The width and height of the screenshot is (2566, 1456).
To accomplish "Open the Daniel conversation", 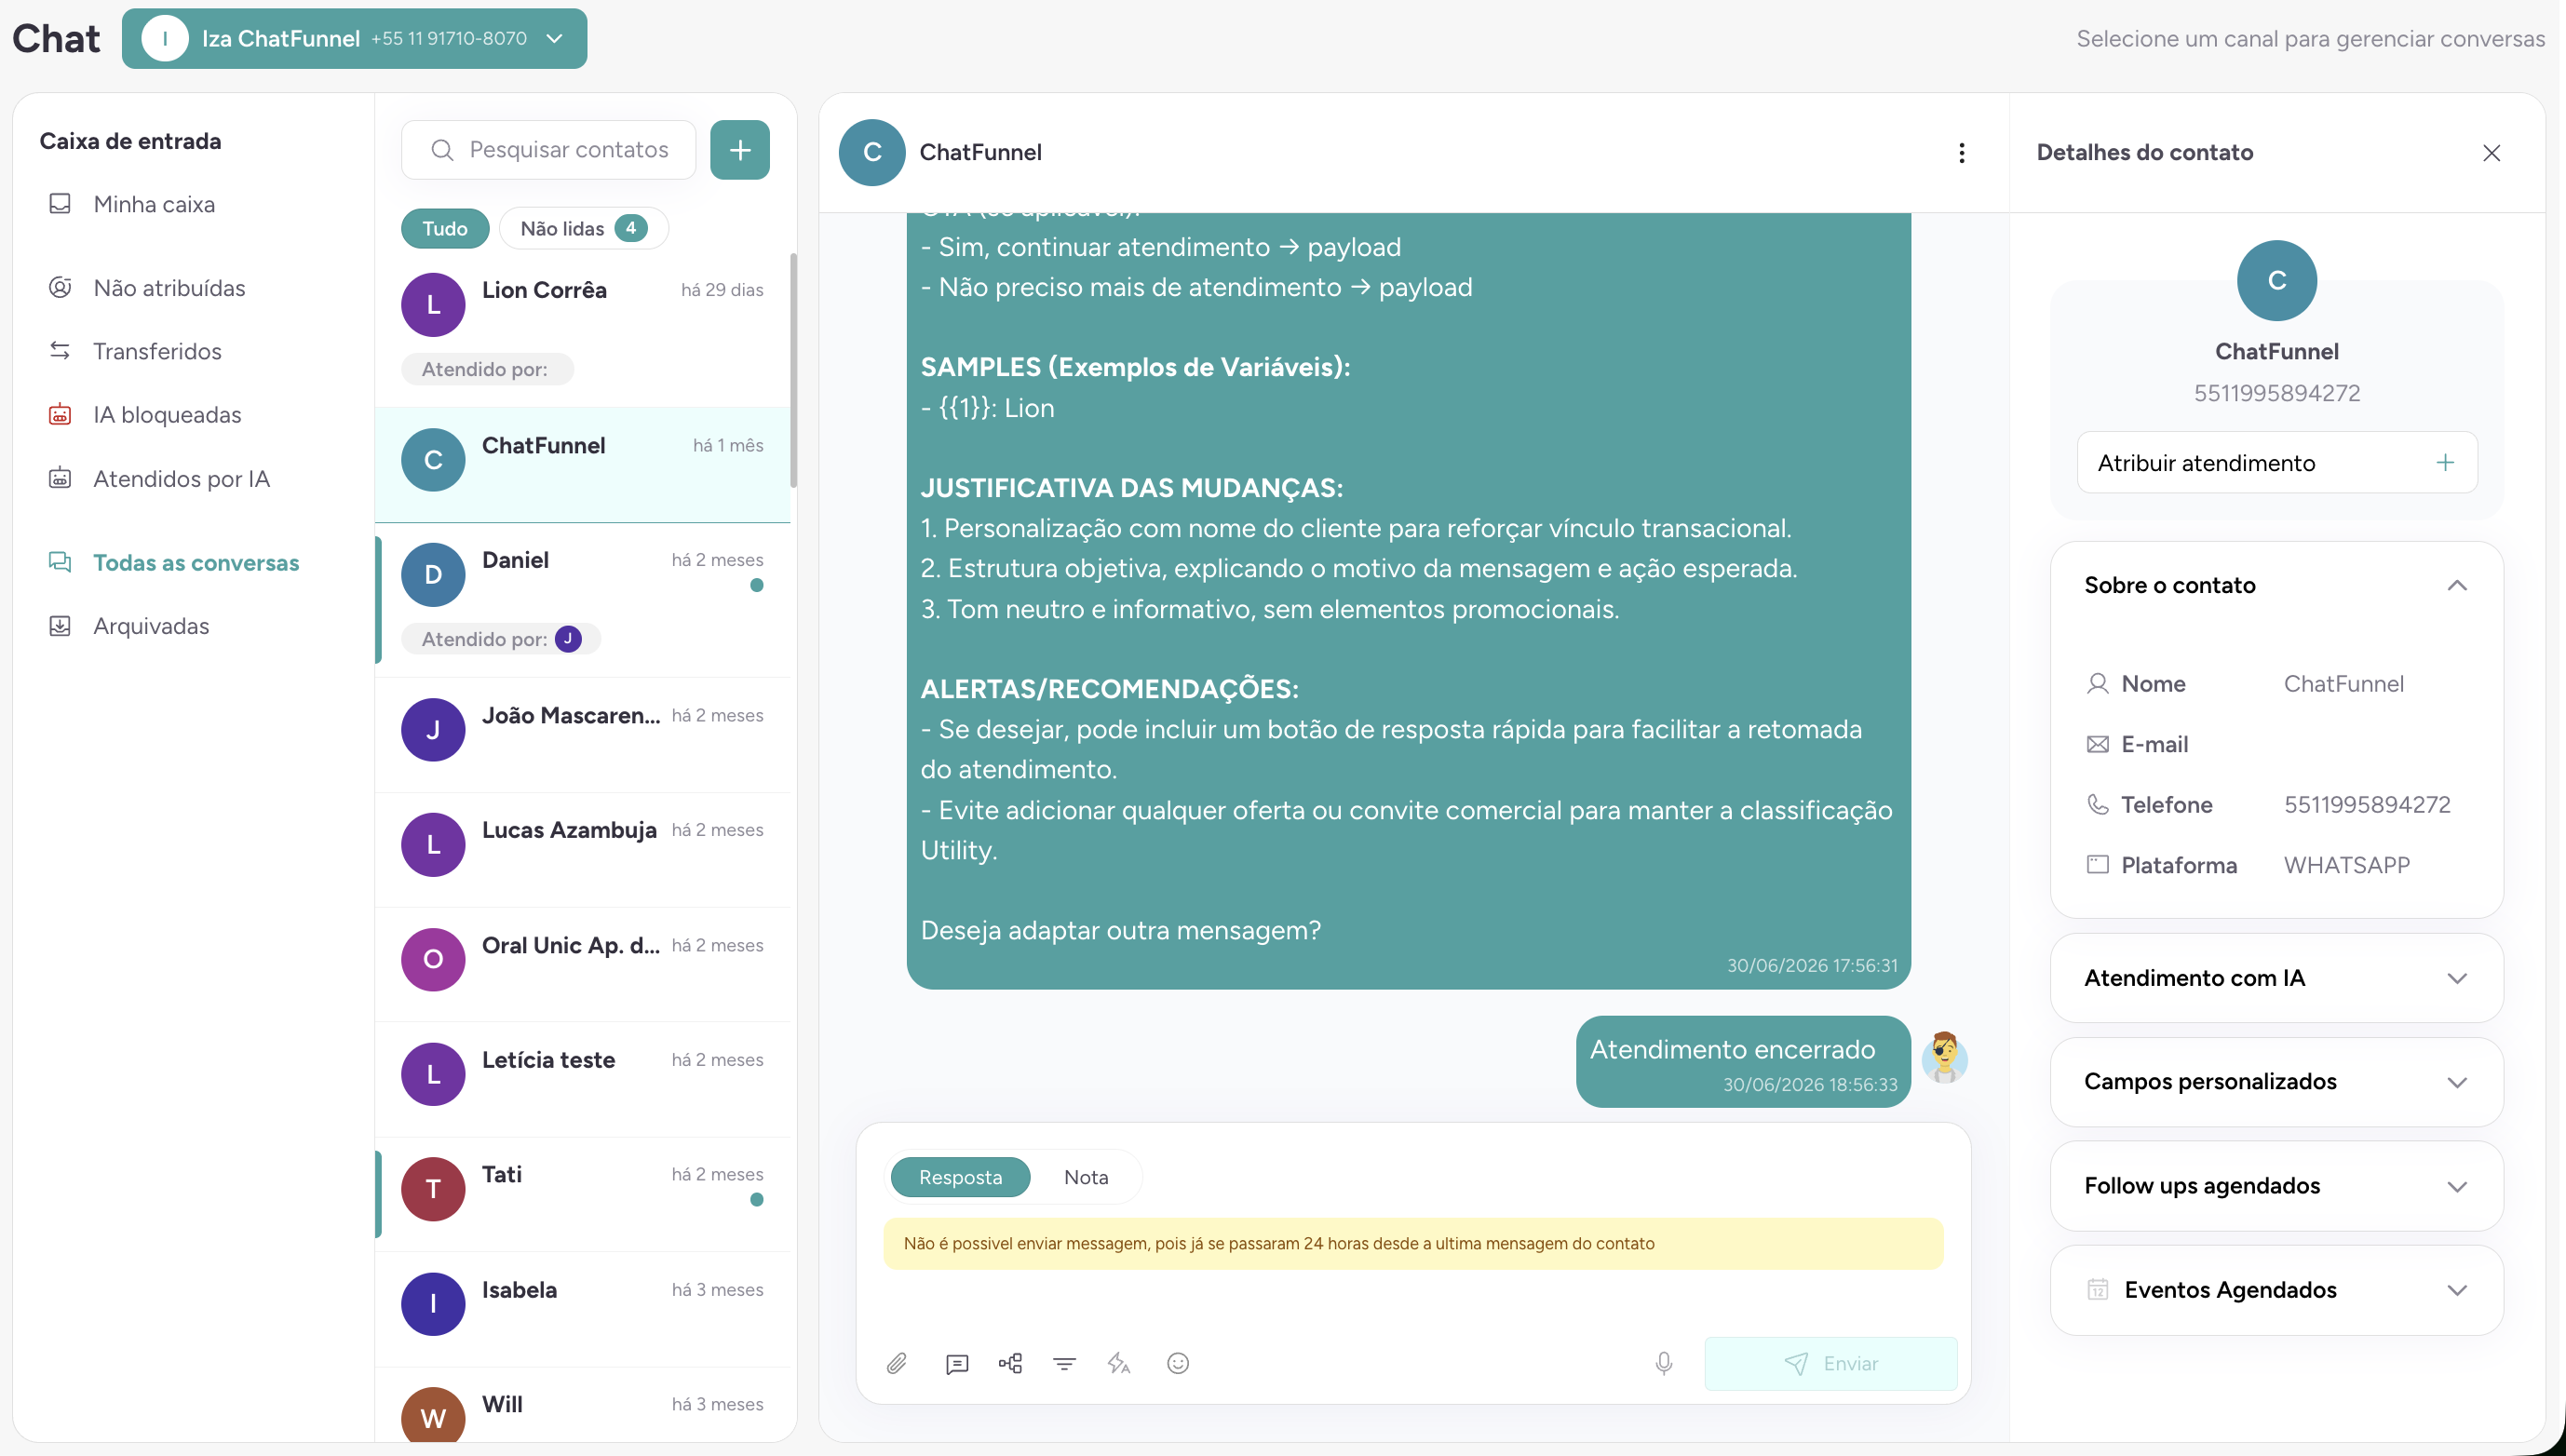I will click(x=583, y=600).
